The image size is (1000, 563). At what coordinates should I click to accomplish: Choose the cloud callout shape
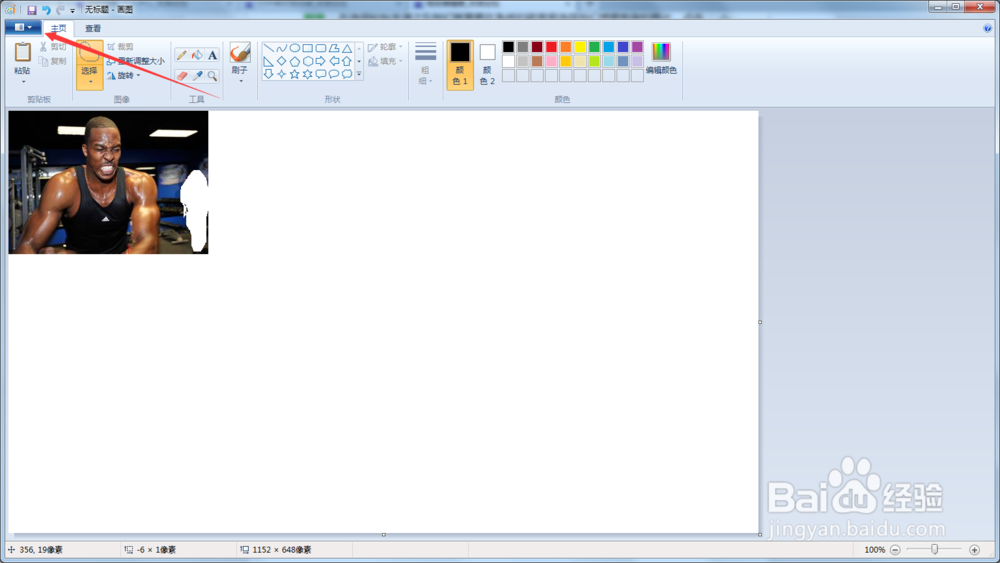[347, 74]
